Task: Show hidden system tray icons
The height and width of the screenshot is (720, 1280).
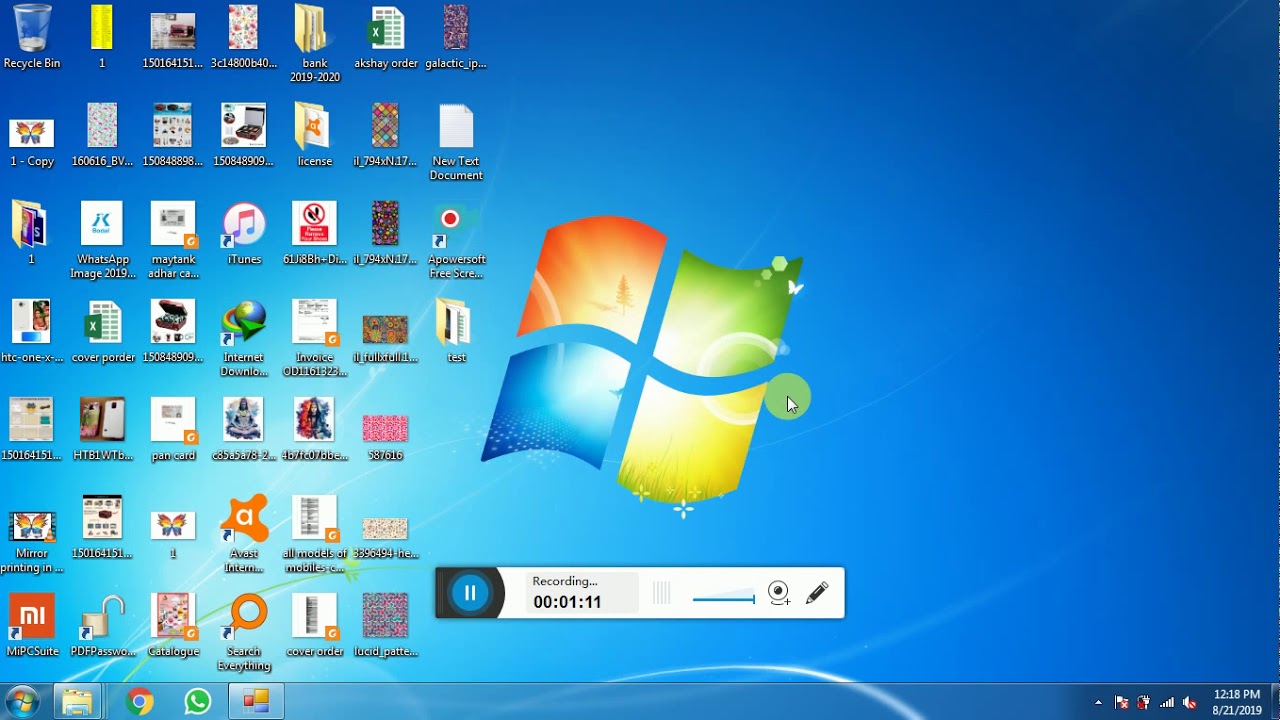Action: [1098, 702]
